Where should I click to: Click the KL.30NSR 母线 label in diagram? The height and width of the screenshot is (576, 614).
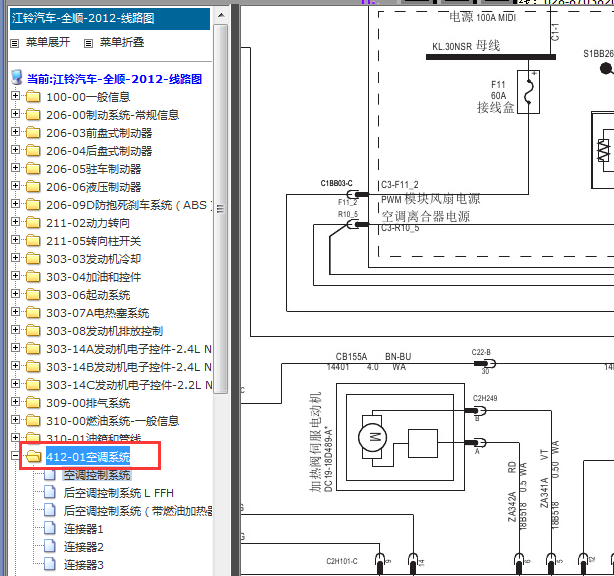point(466,46)
